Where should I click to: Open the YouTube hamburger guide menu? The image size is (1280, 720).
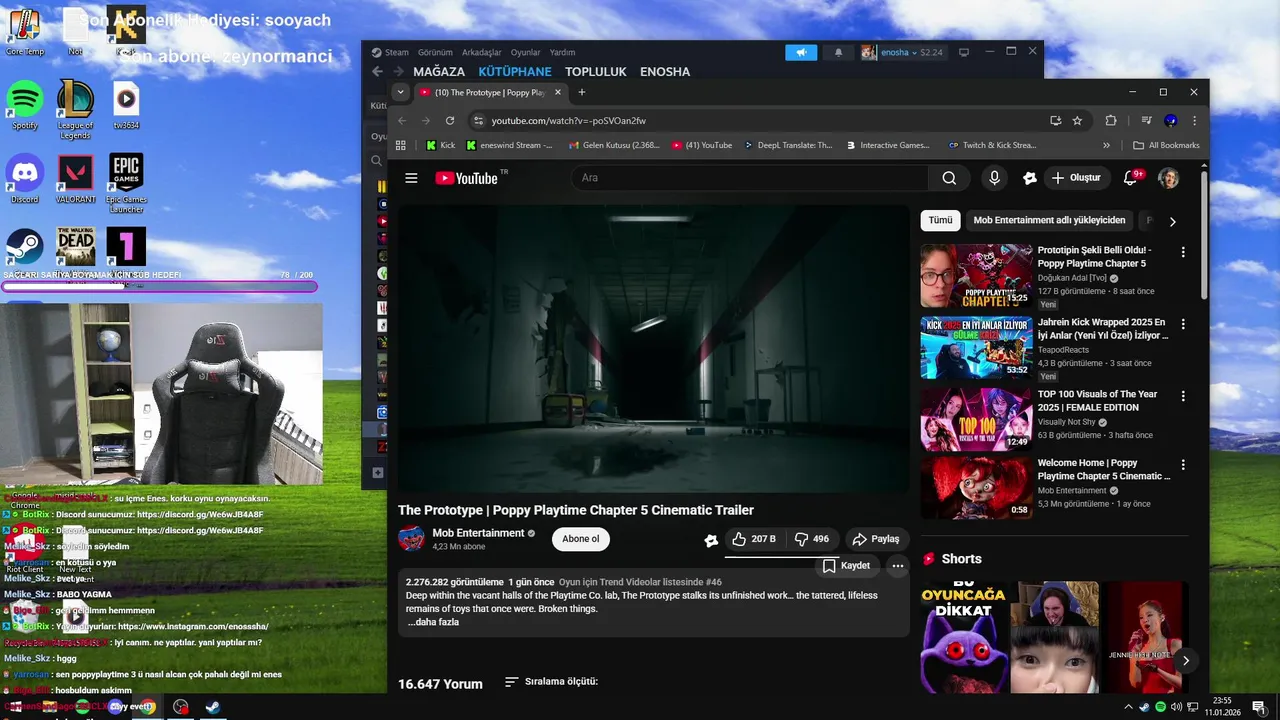pyautogui.click(x=411, y=178)
